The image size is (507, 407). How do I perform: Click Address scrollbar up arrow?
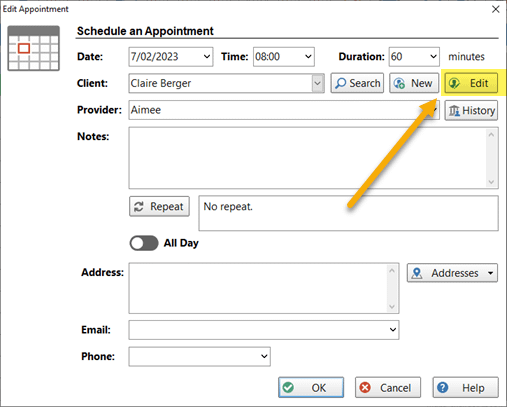392,270
